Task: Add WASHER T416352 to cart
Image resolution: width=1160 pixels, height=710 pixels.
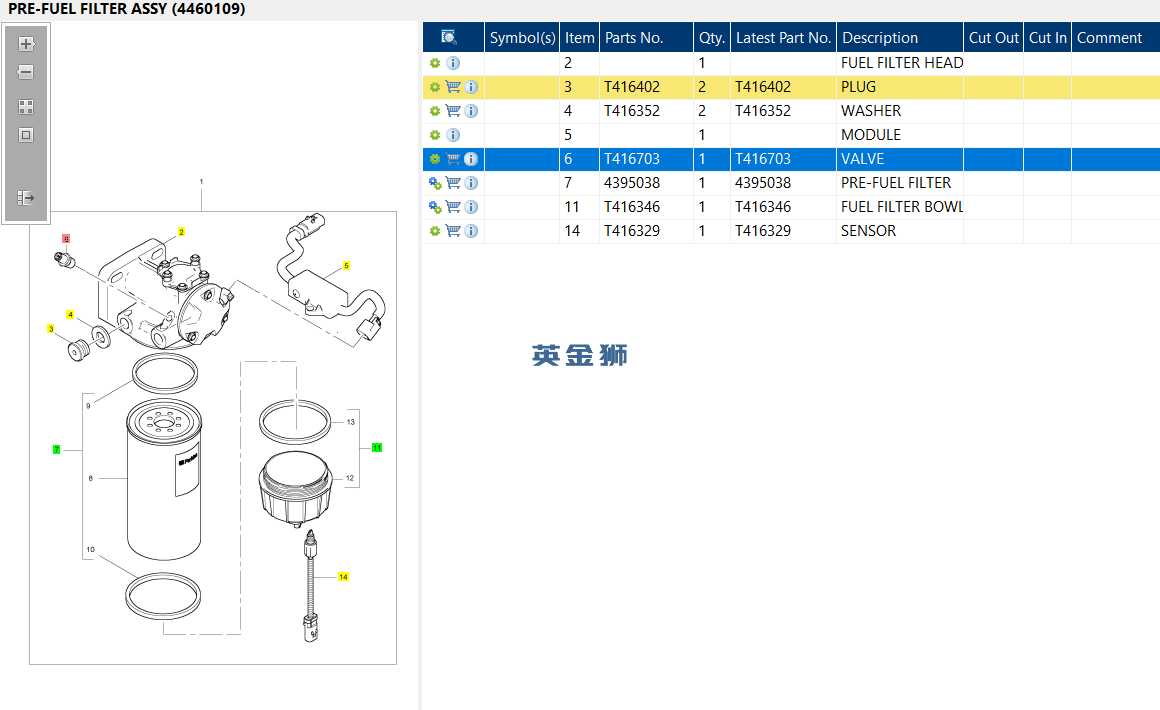Action: [x=453, y=111]
